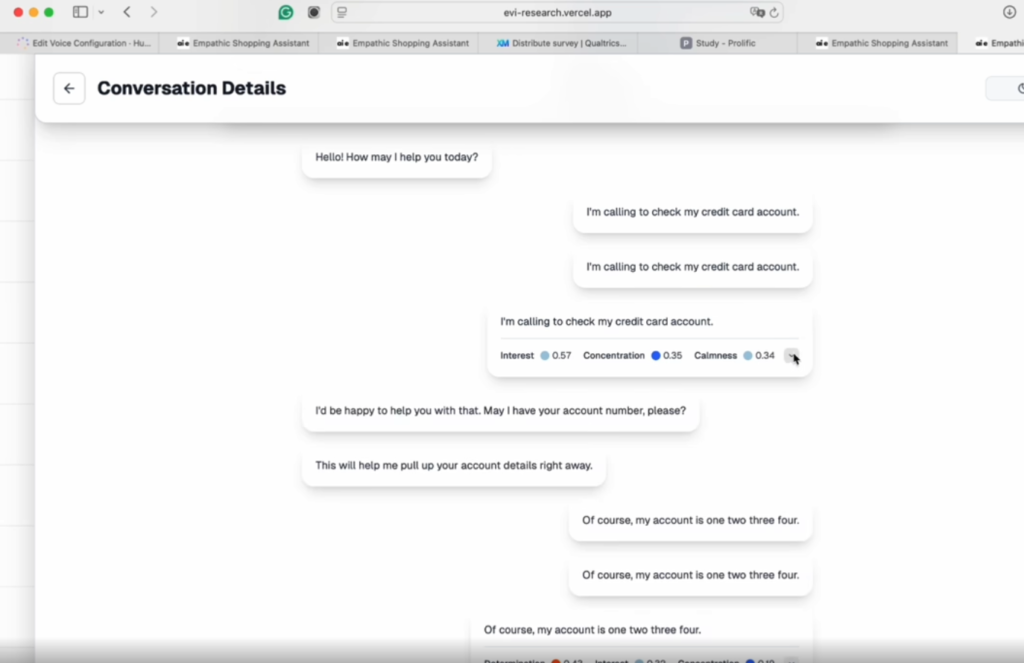Open the Safari sidebar panel

[80, 12]
